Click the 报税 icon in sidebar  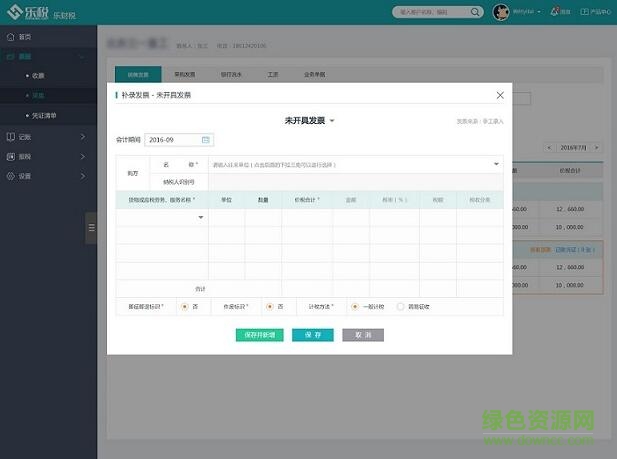coord(11,156)
